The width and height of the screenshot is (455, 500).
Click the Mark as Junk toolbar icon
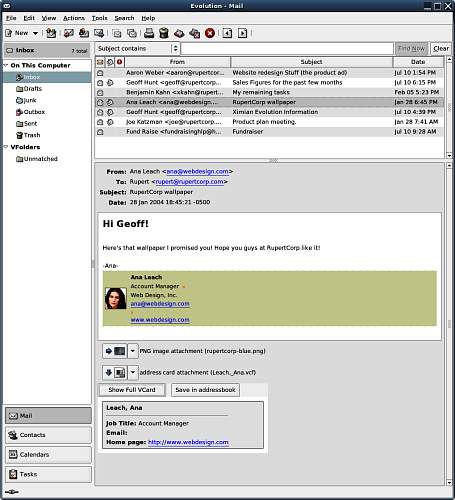point(179,33)
